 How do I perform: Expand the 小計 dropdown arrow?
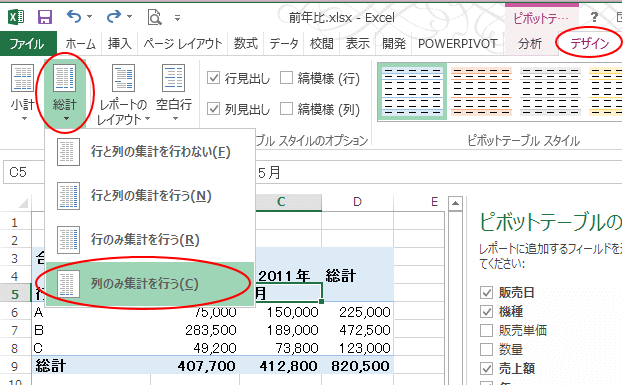(24, 118)
